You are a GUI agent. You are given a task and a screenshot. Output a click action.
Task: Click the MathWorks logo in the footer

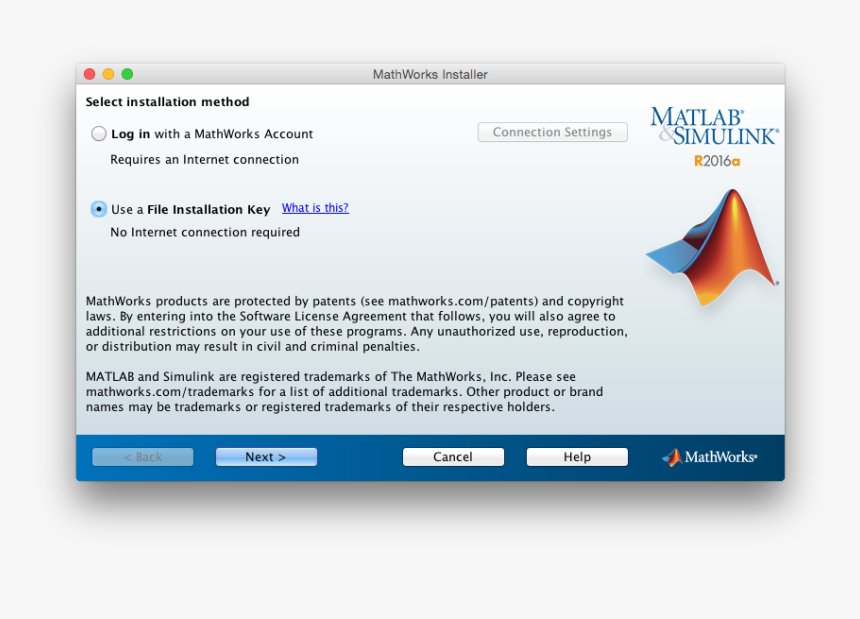point(709,456)
